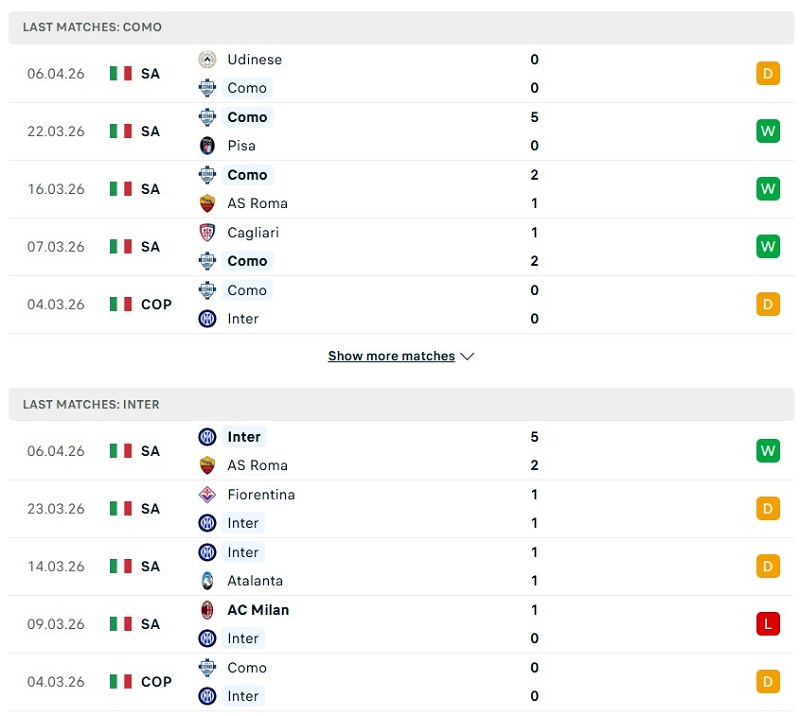Select the Atalanta team crest
This screenshot has height=716, width=800.
pos(207,580)
